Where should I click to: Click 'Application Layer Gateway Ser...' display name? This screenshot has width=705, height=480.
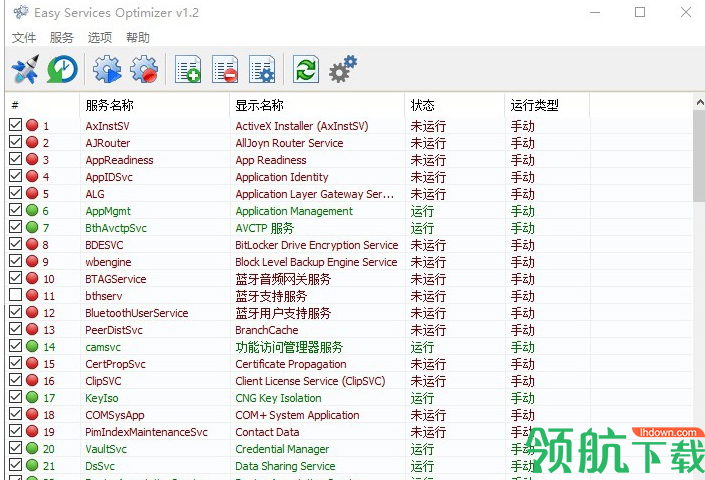pos(314,194)
